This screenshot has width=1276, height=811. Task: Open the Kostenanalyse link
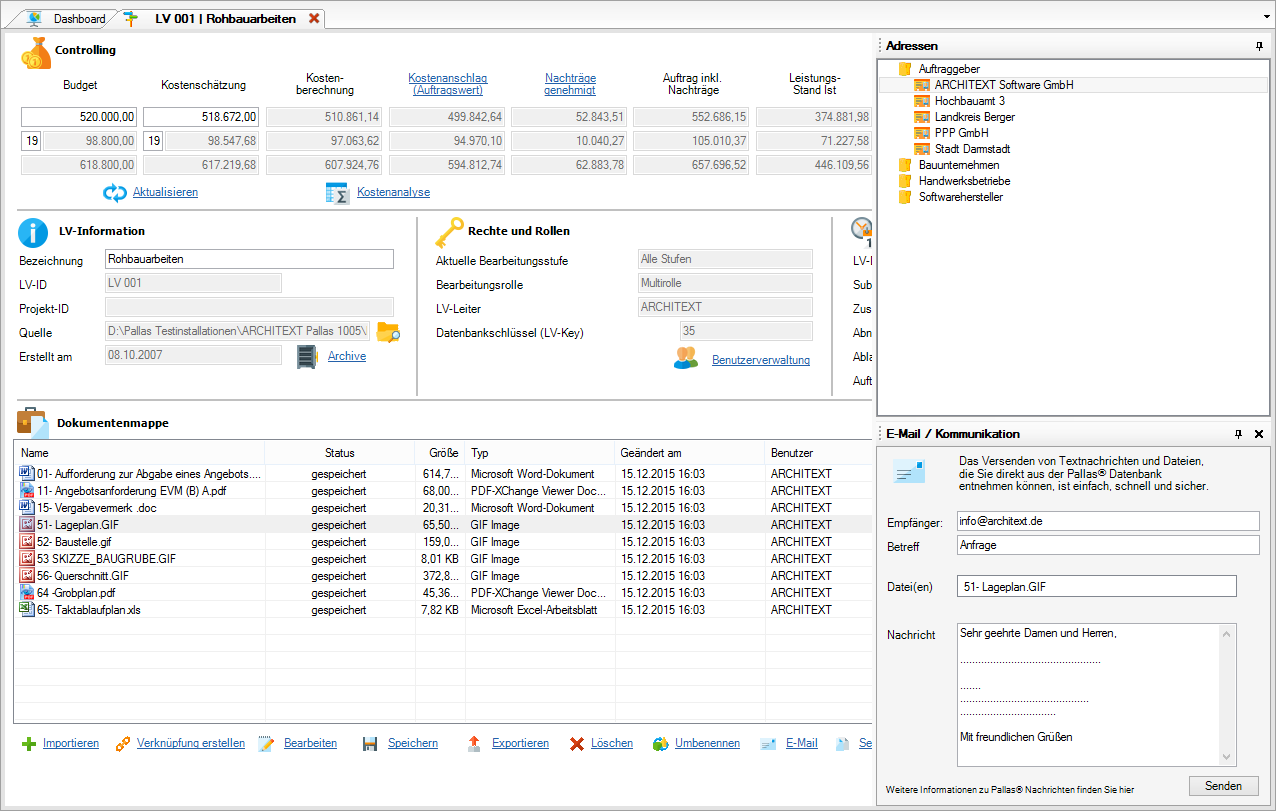393,192
